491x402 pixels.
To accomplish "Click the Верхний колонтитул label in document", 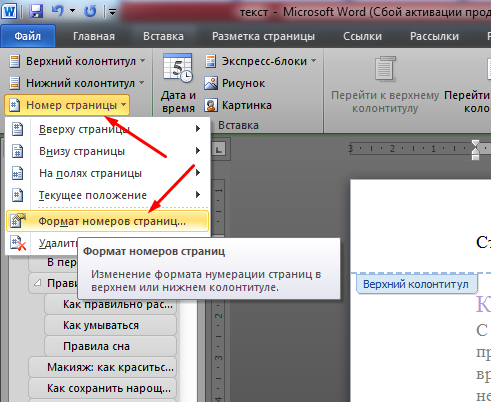I will point(416,284).
